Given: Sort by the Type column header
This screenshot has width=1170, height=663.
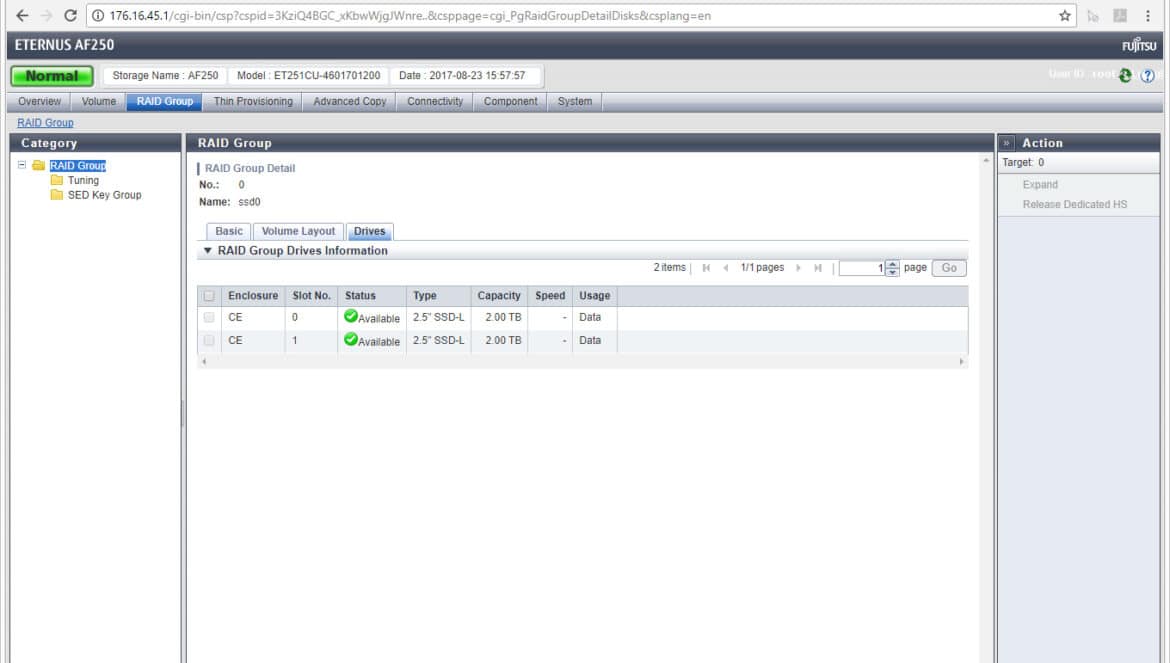Looking at the screenshot, I should coord(439,296).
